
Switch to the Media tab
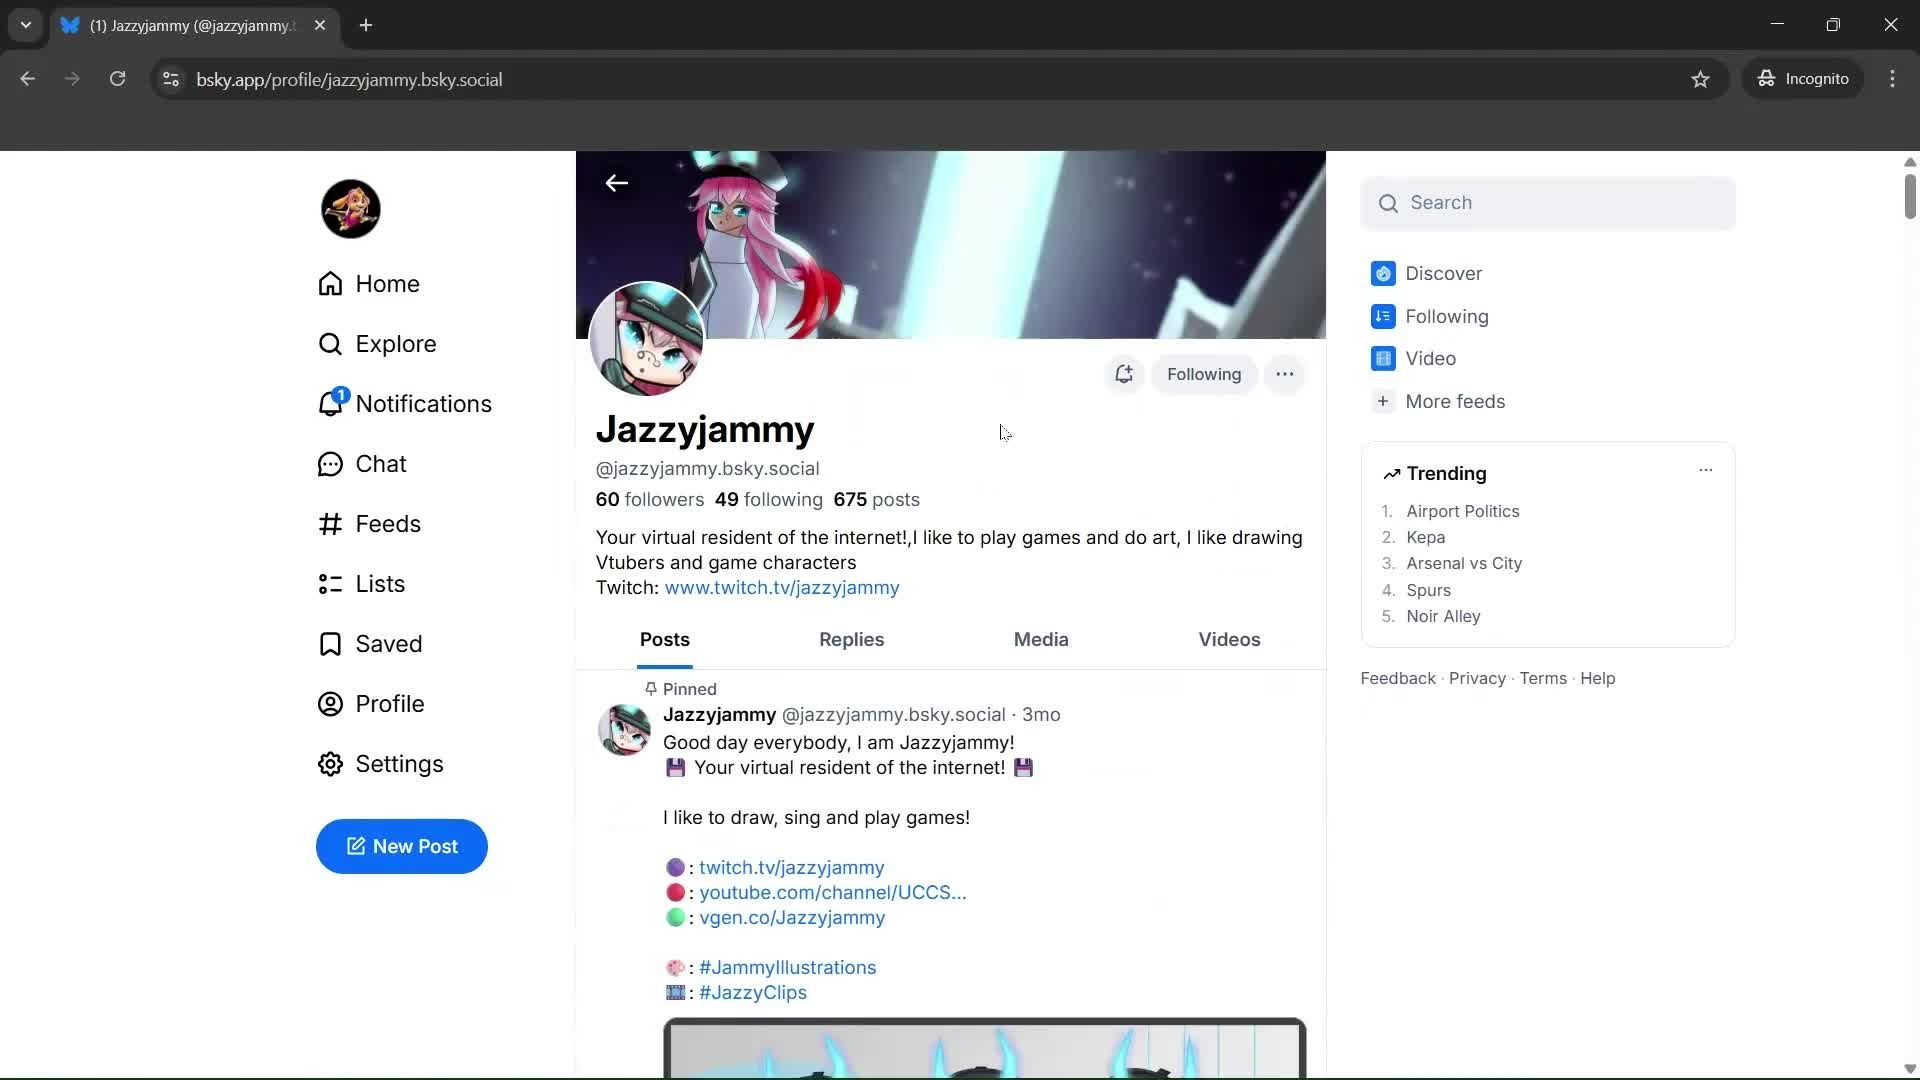pyautogui.click(x=1041, y=639)
